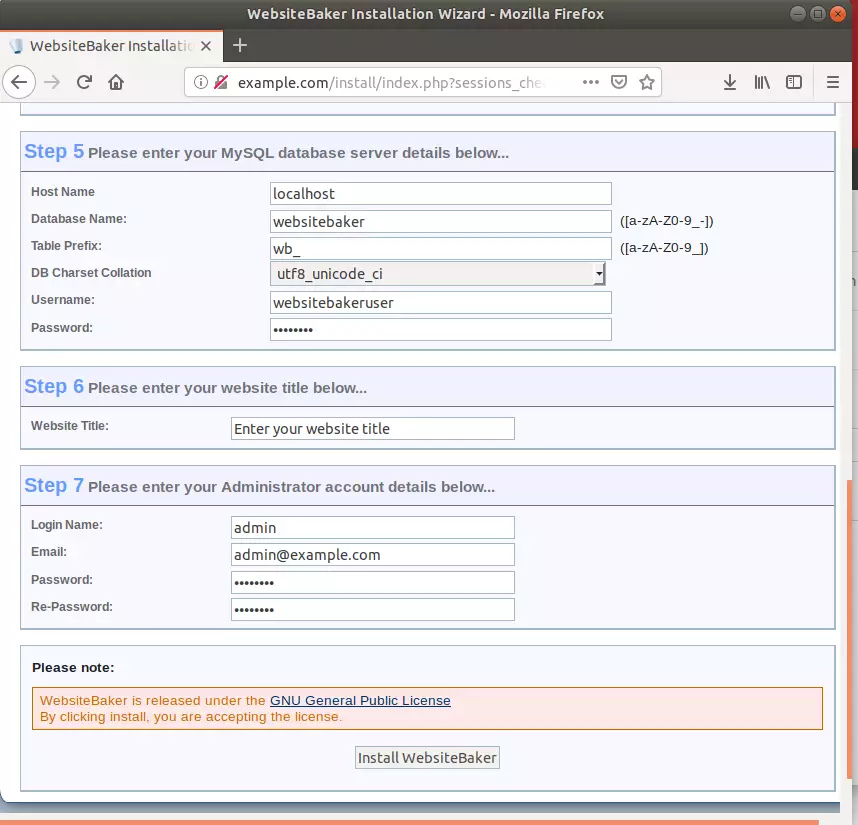The width and height of the screenshot is (858, 825).
Task: Click the Re-Password field
Action: tap(373, 609)
